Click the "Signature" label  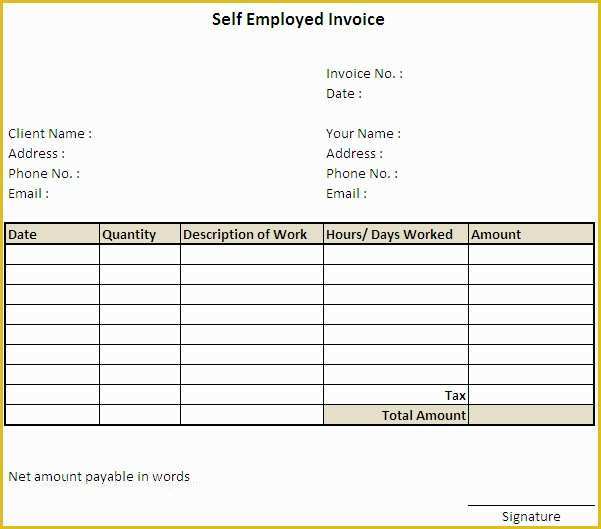click(531, 516)
